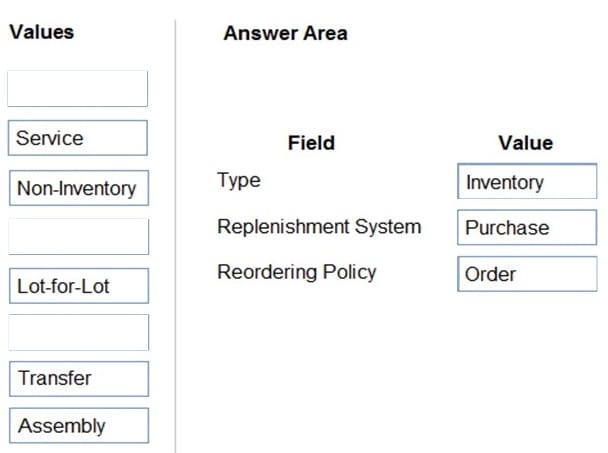The image size is (608, 453).
Task: Click the Type field label
Action: (x=238, y=181)
